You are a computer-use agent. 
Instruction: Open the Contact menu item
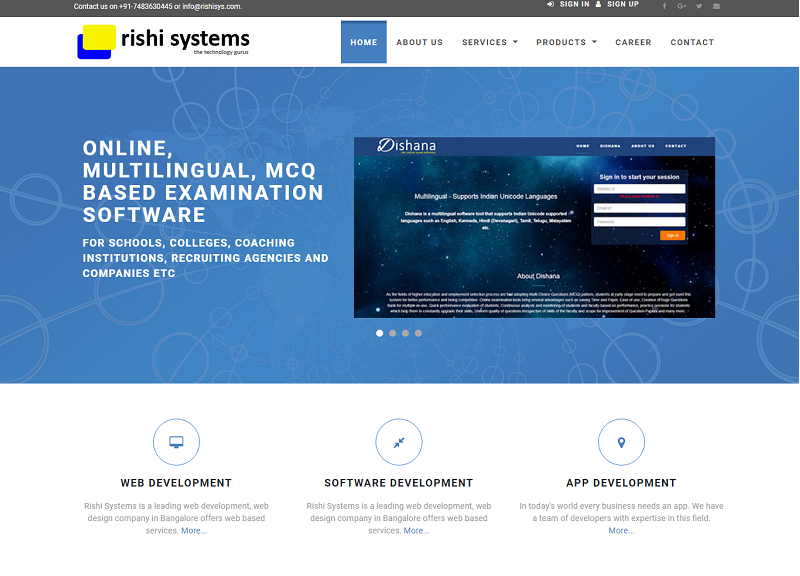(692, 42)
